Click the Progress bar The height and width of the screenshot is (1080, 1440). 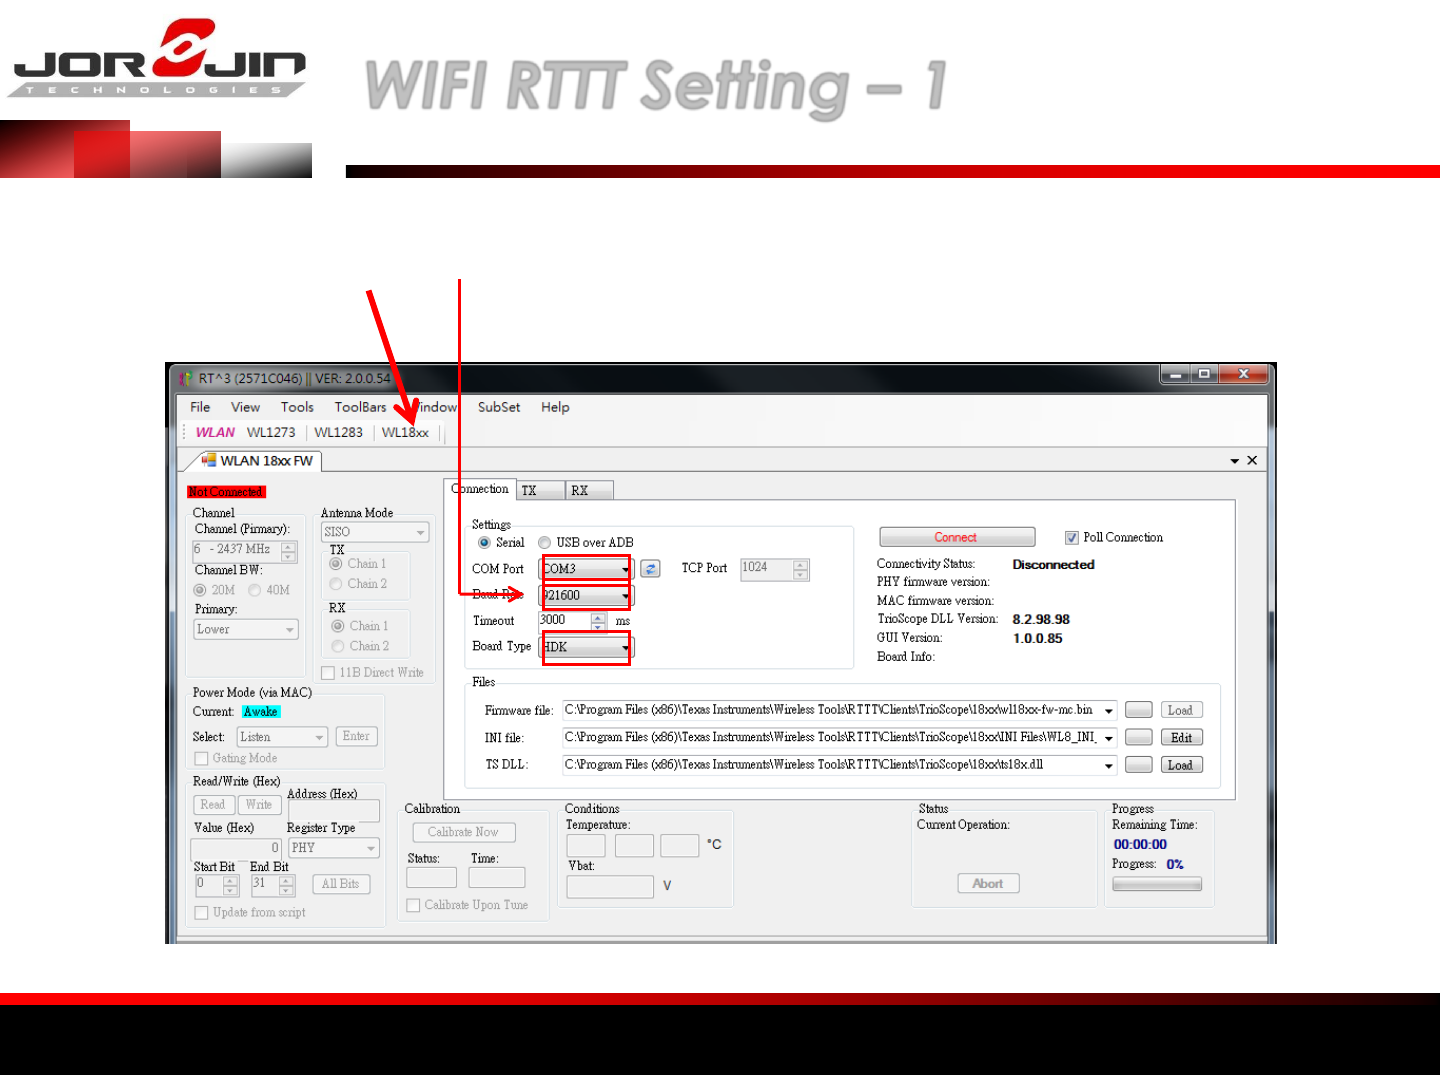(x=1157, y=884)
